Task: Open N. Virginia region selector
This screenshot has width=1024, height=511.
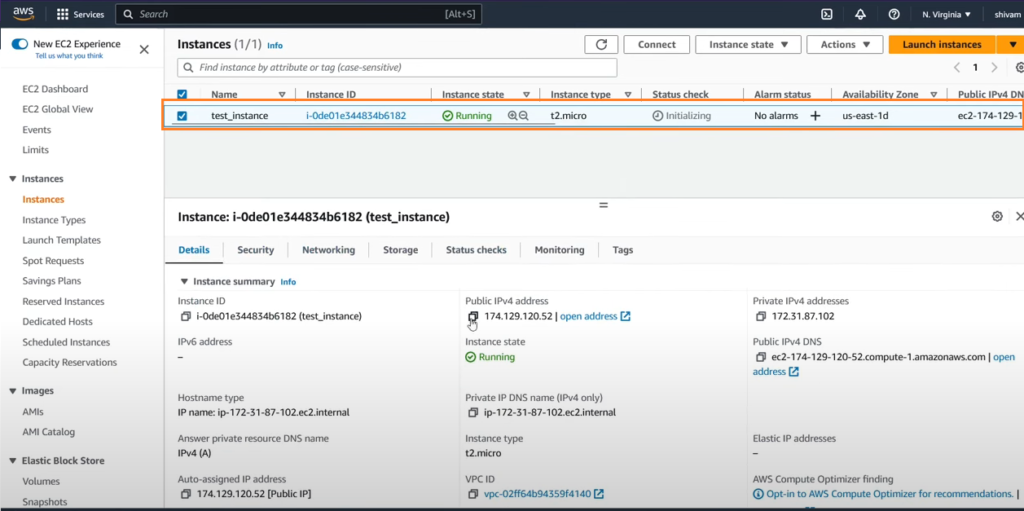Action: point(946,14)
